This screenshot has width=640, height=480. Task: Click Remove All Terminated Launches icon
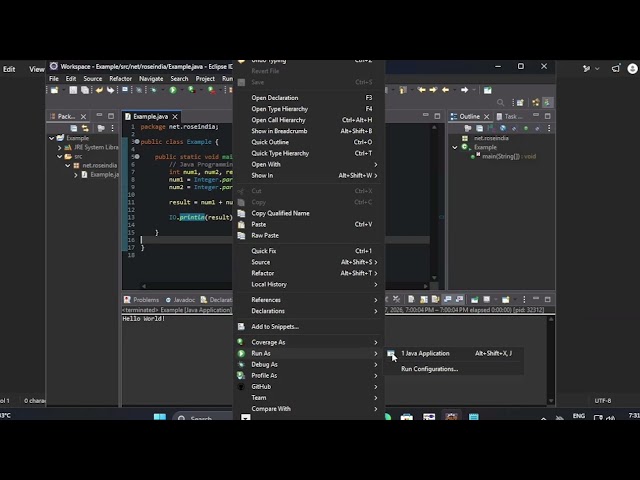click(396, 300)
